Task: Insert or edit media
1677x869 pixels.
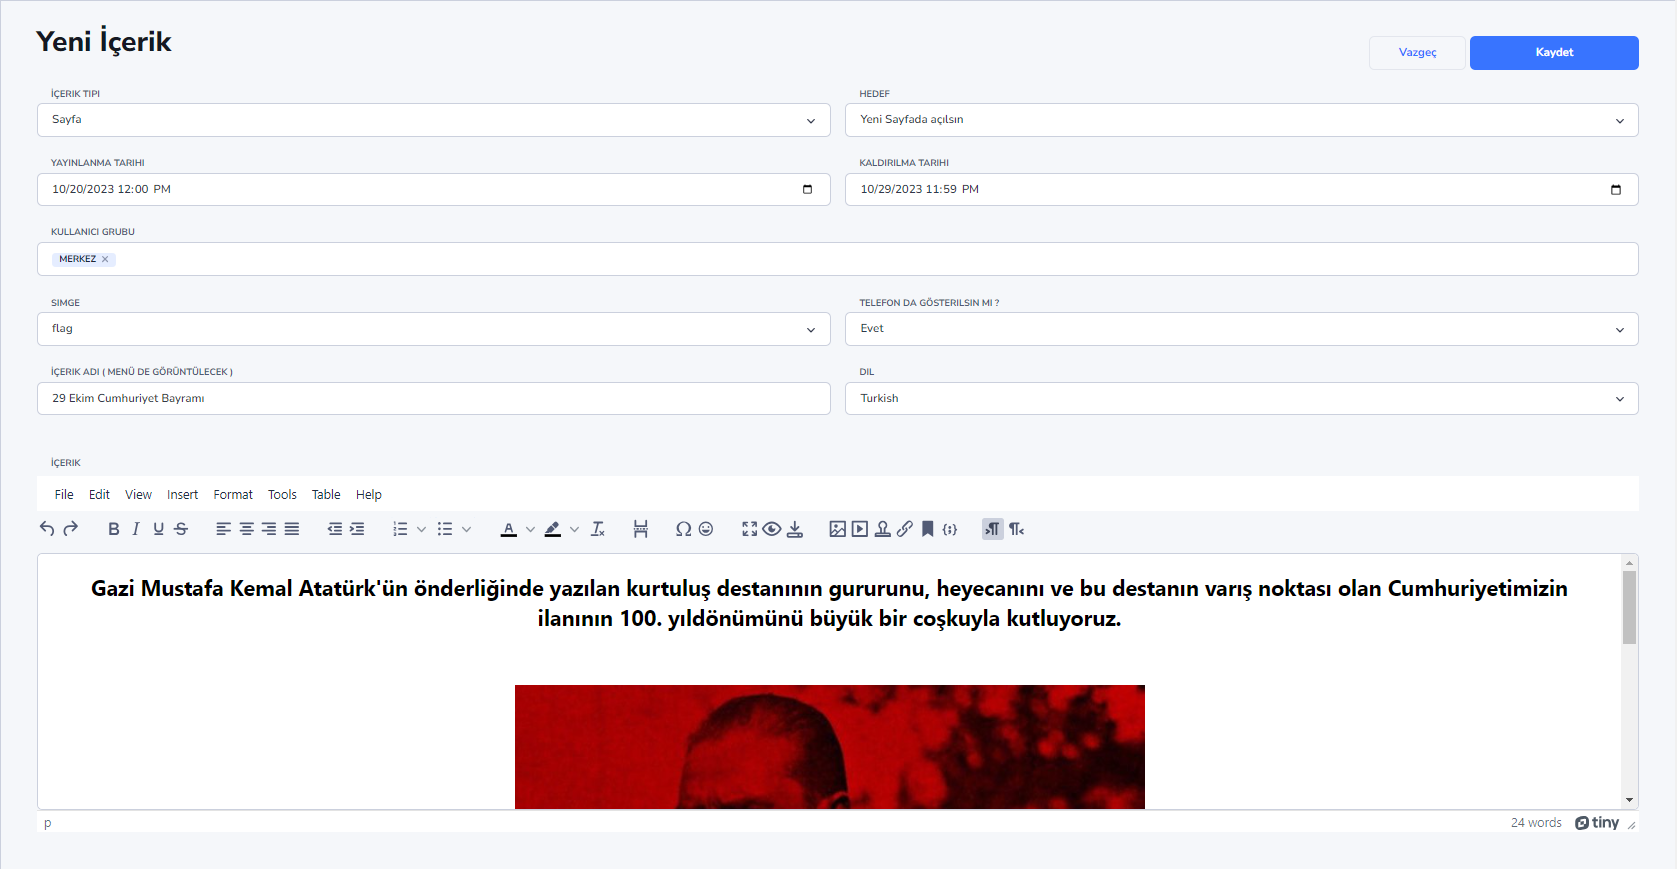Action: tap(860, 529)
